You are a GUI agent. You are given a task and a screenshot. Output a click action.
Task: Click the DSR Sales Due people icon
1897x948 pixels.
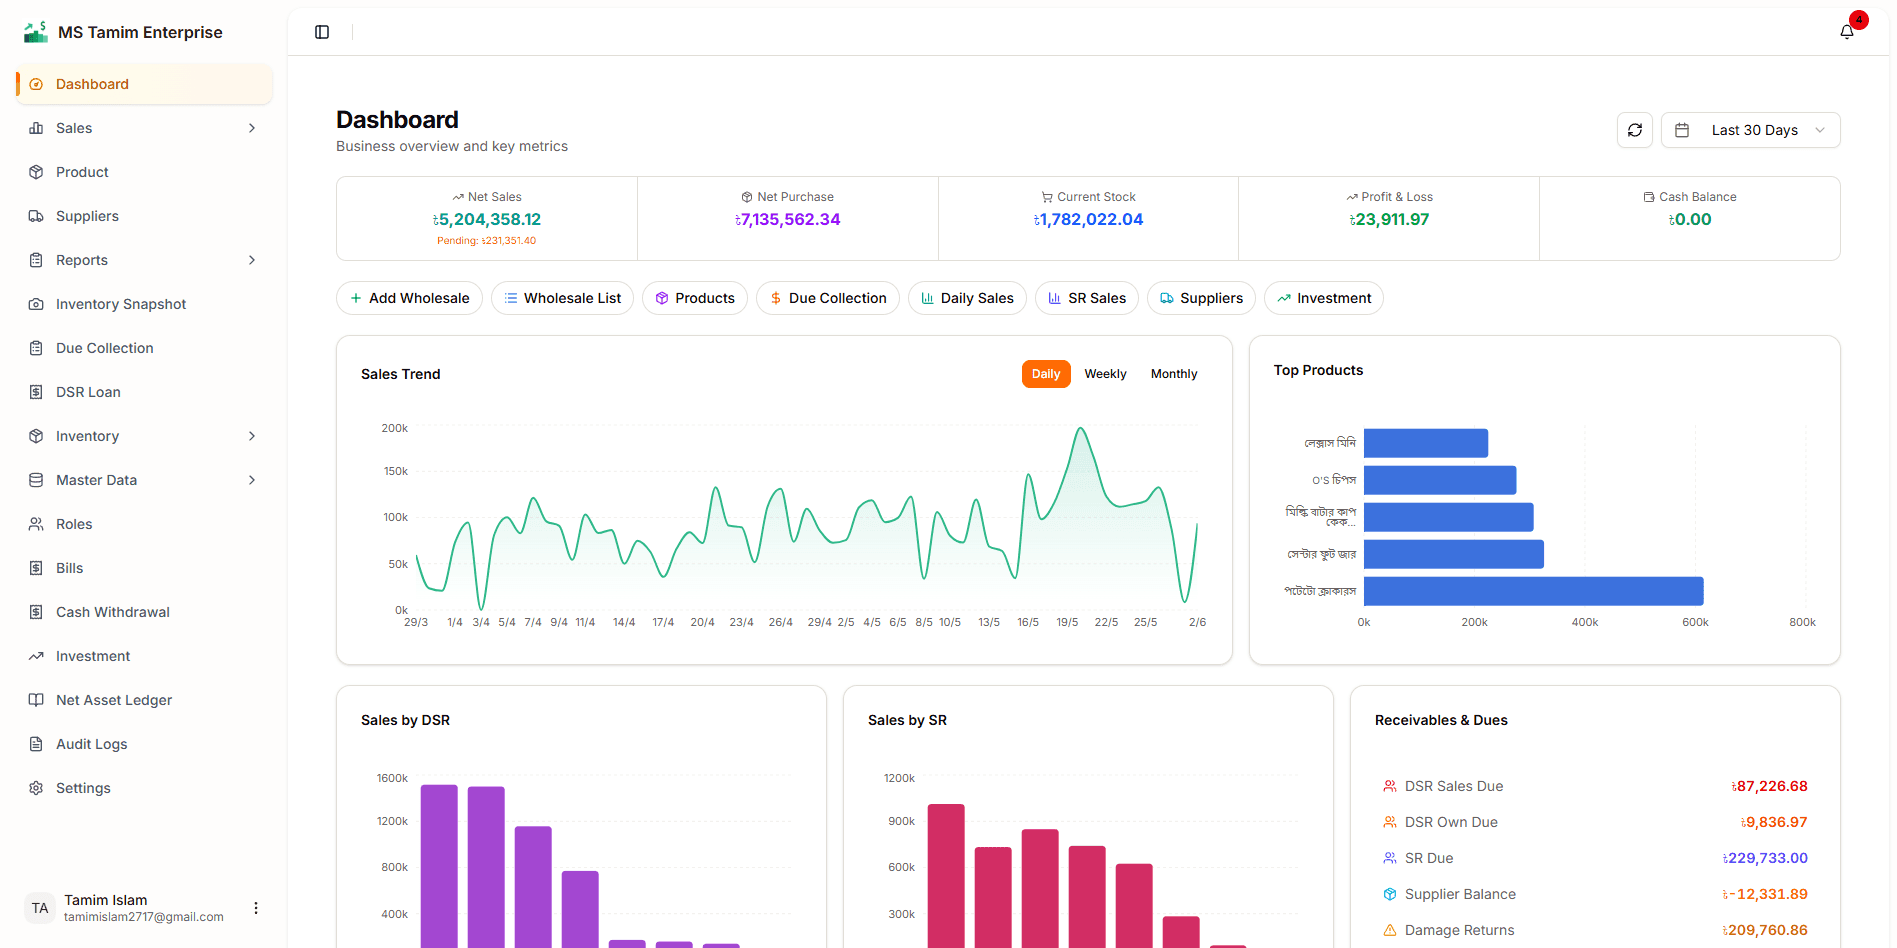[1390, 786]
